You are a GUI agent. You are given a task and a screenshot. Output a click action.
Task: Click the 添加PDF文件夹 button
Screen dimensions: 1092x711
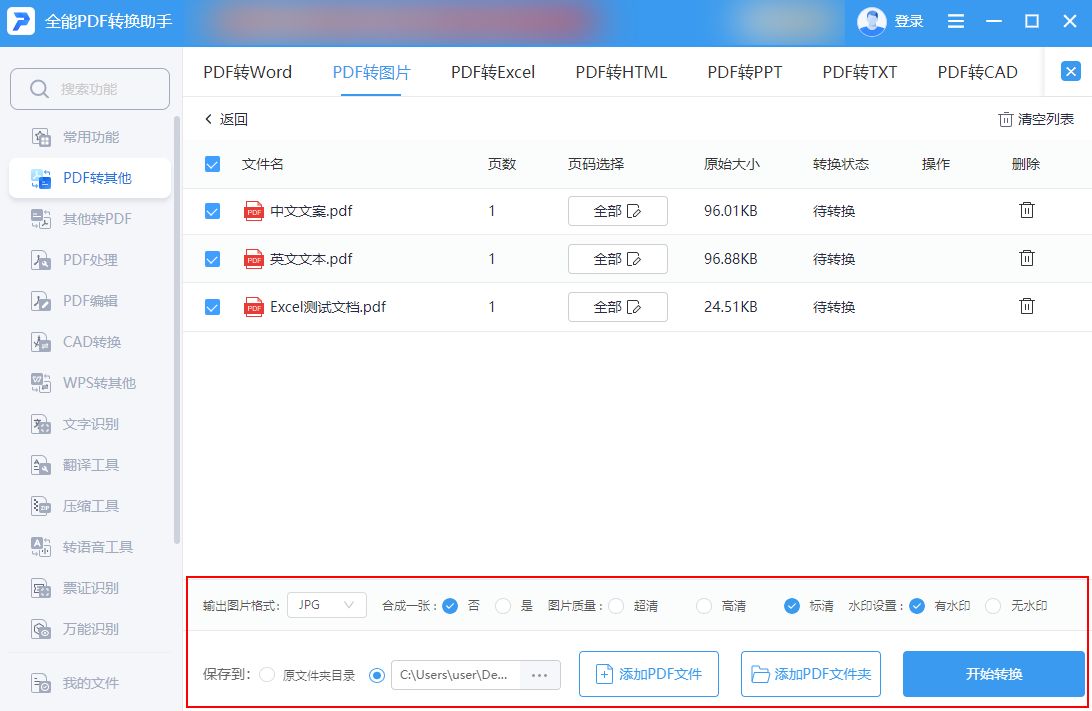[x=811, y=674]
